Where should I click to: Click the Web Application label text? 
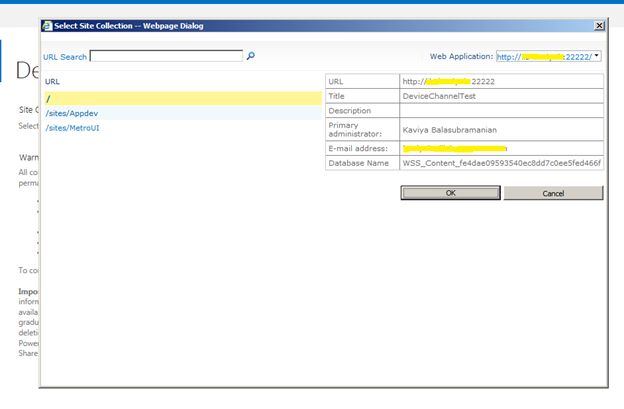coord(461,56)
